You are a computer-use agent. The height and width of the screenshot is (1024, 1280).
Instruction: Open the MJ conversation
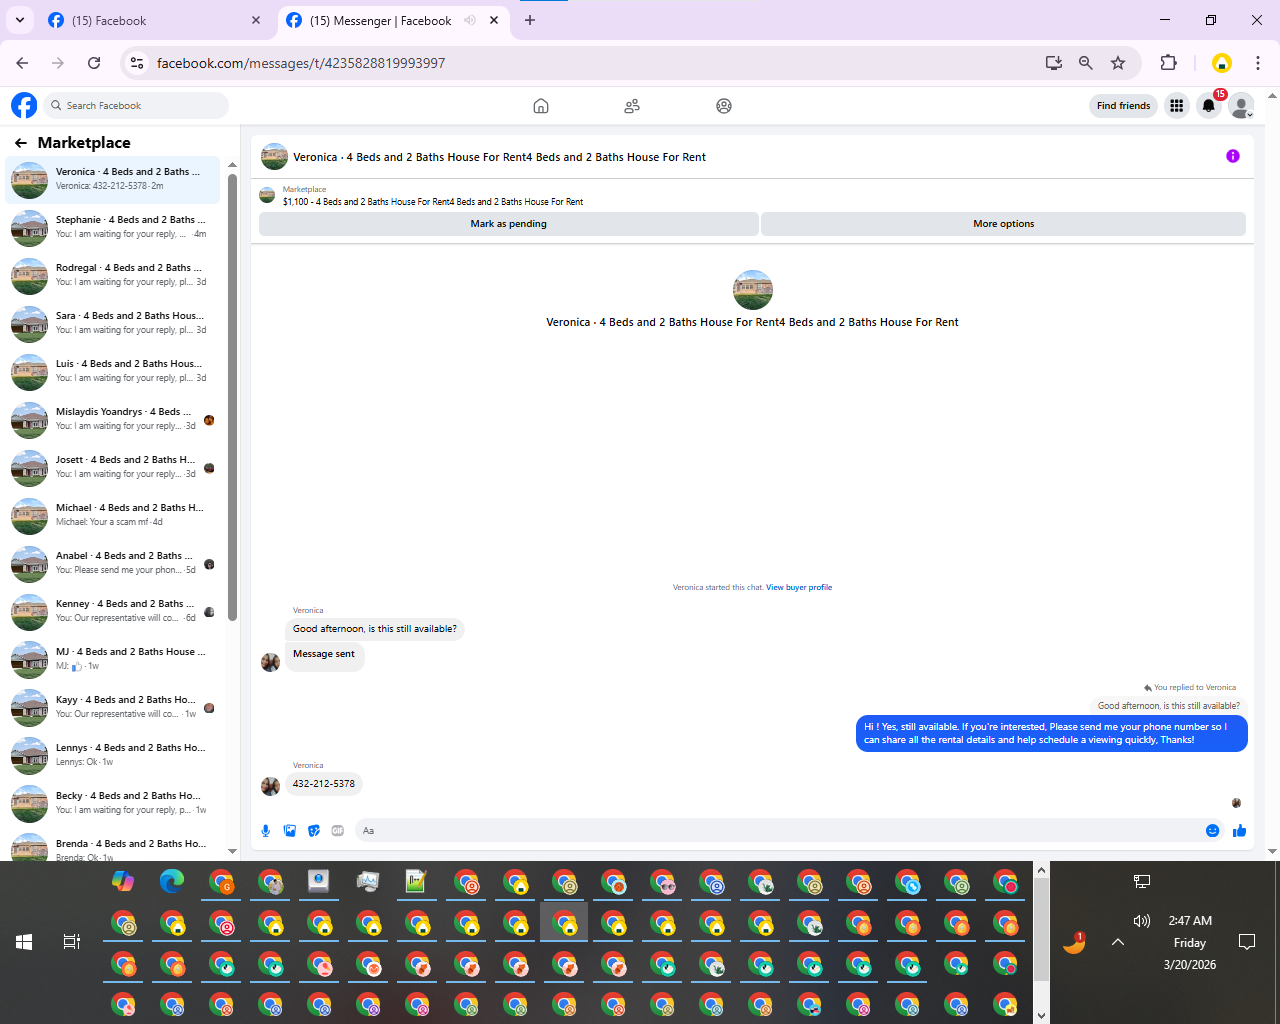113,660
